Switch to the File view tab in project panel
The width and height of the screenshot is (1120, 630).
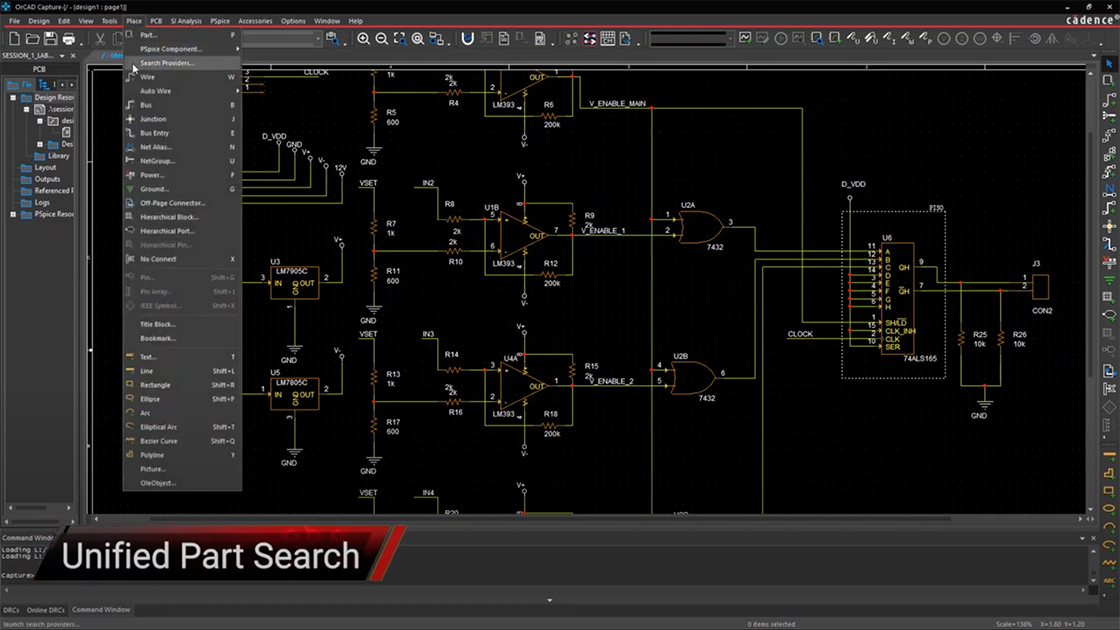point(20,84)
